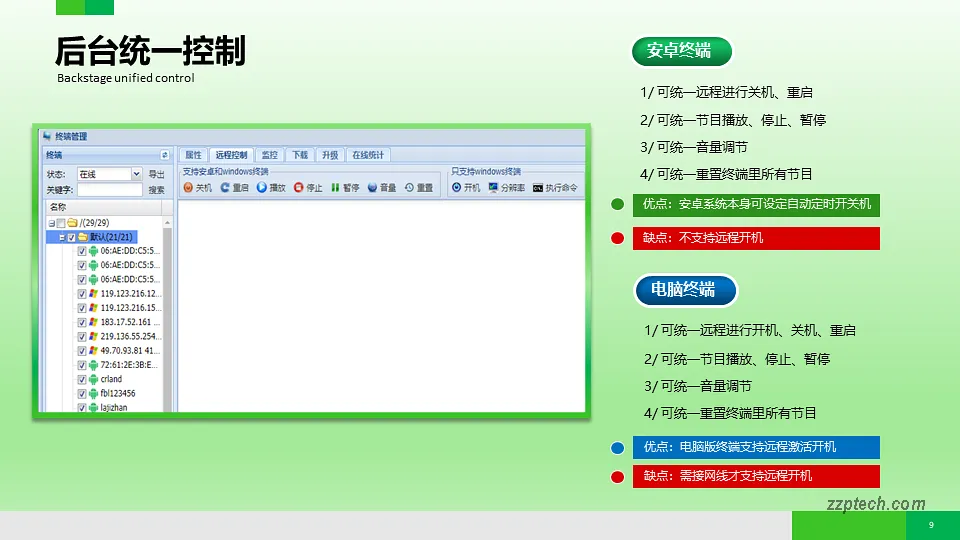This screenshot has width=960, height=540.
Task: Uncheck the 183.17.52.161 terminal checkbox
Action: pyautogui.click(x=81, y=322)
